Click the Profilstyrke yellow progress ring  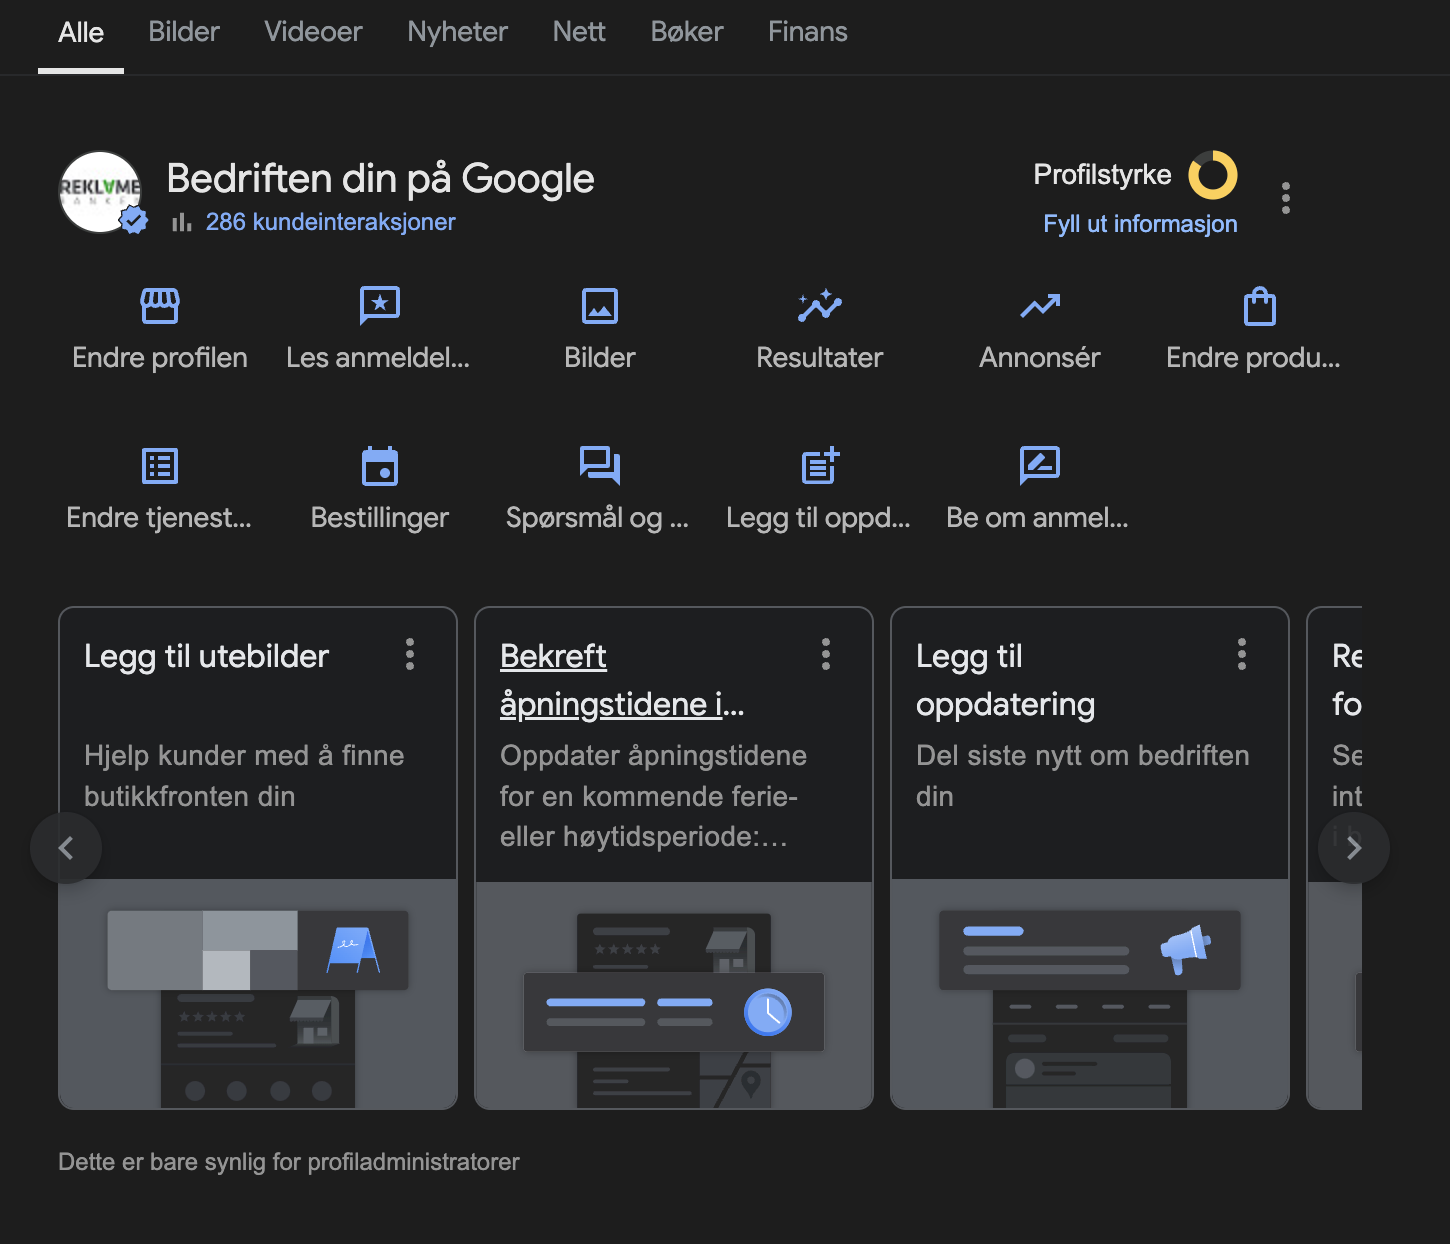click(x=1212, y=175)
